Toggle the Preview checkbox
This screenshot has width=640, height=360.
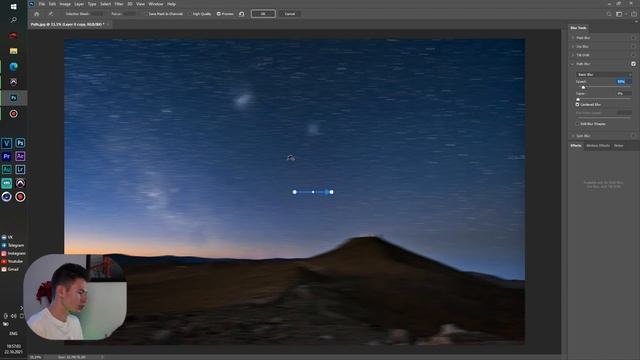point(219,14)
